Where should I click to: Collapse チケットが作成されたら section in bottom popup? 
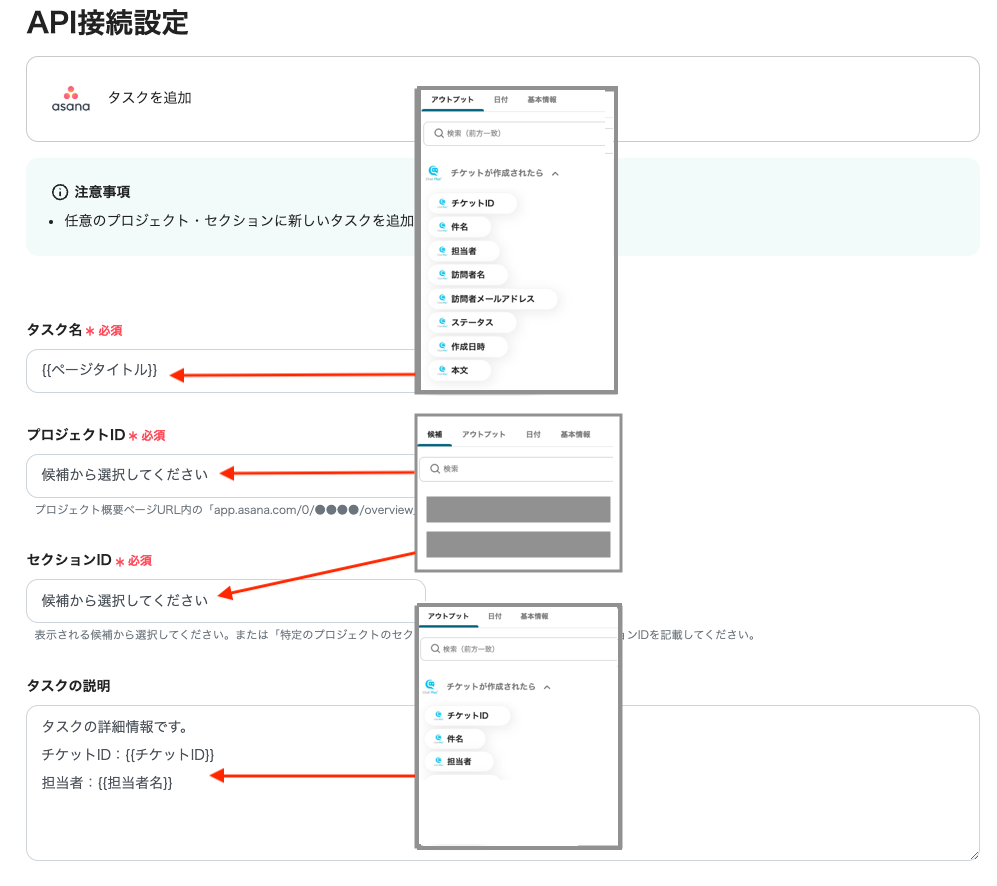coord(547,687)
